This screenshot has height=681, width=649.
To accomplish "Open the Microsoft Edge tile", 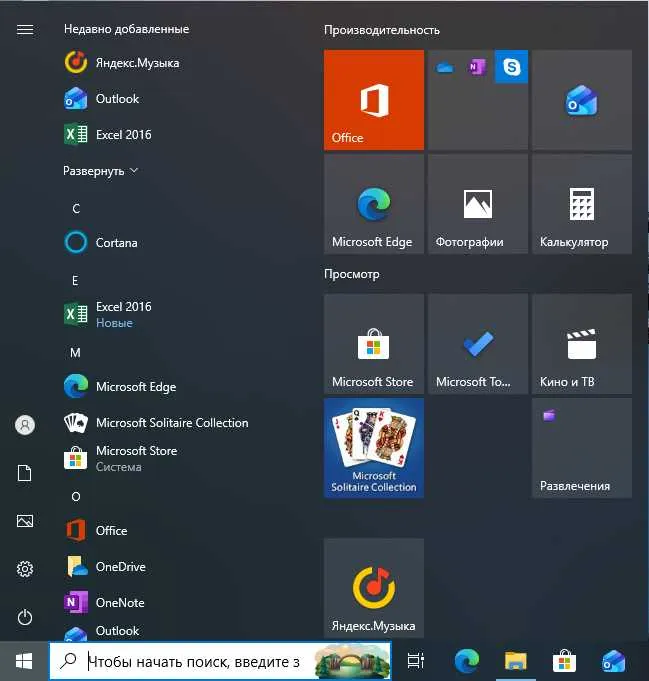I will 374,204.
